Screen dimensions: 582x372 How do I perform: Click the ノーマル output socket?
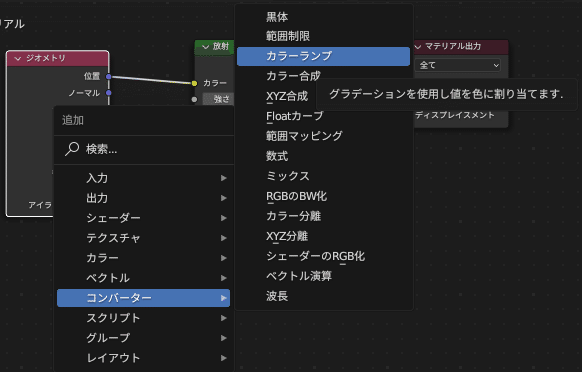coord(108,93)
